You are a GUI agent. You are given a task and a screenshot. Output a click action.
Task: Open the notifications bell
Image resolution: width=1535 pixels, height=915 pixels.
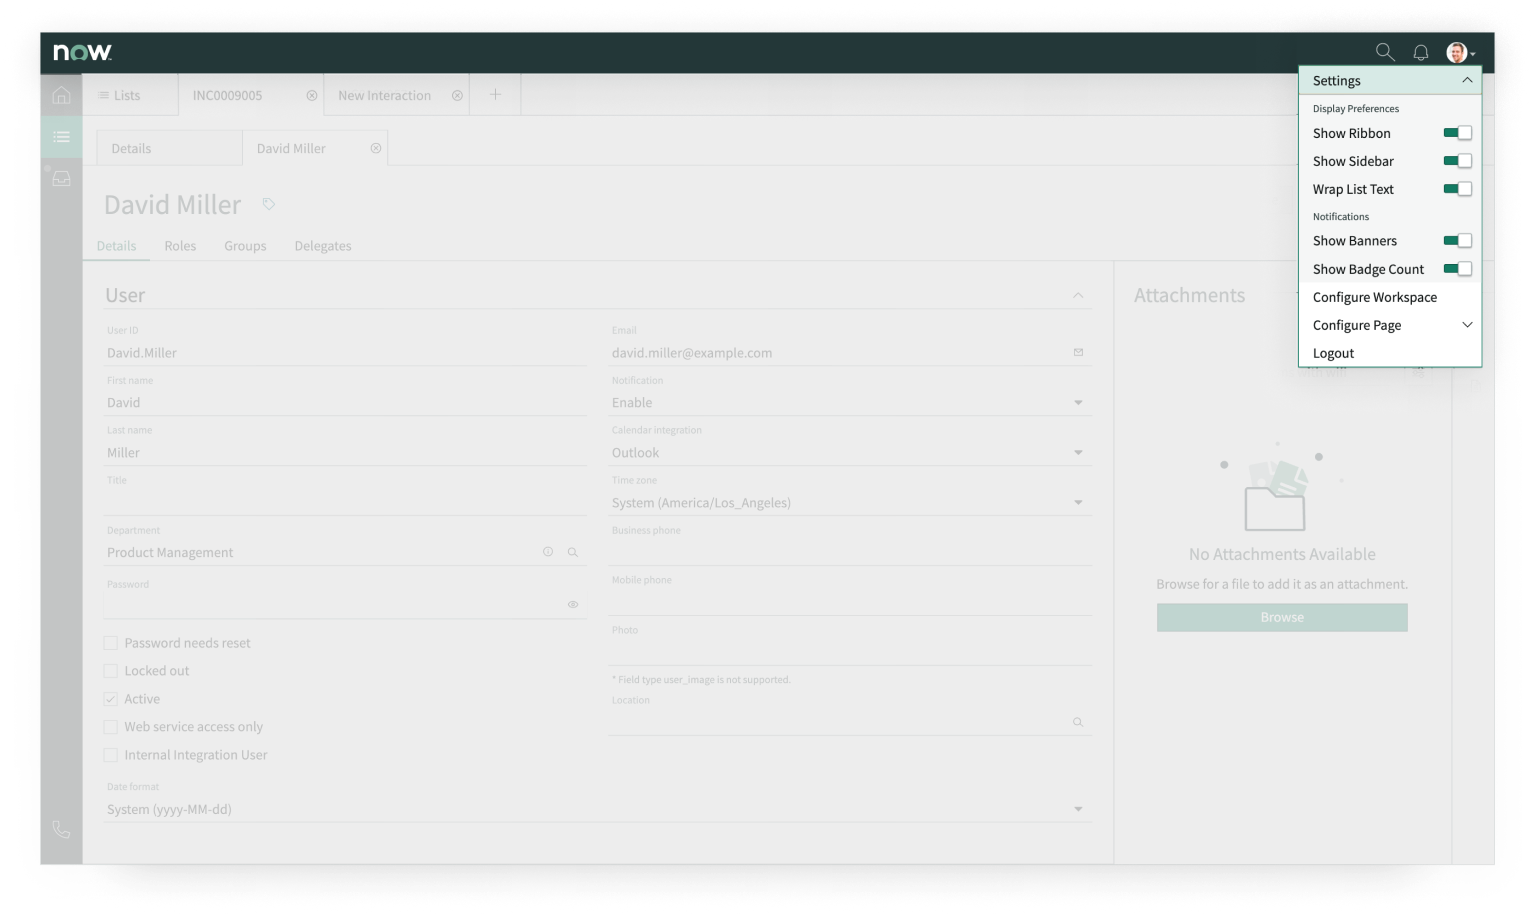point(1420,52)
